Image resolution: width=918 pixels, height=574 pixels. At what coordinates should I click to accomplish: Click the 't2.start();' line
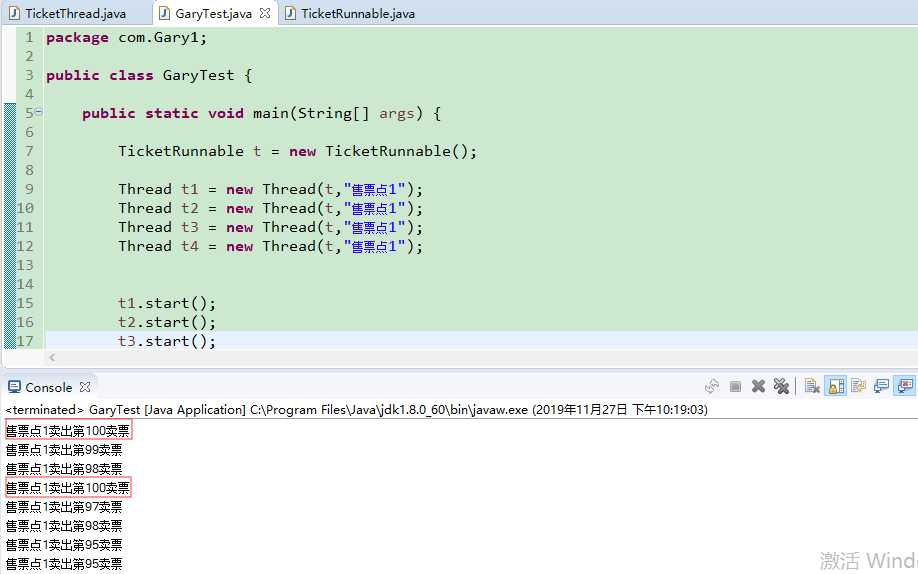[x=167, y=322]
